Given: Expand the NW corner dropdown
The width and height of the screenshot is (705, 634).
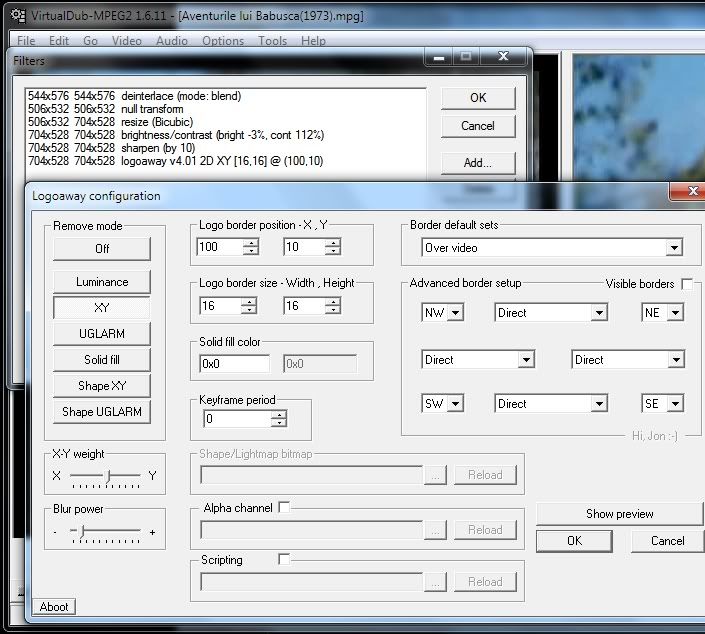Looking at the screenshot, I should pyautogui.click(x=456, y=313).
